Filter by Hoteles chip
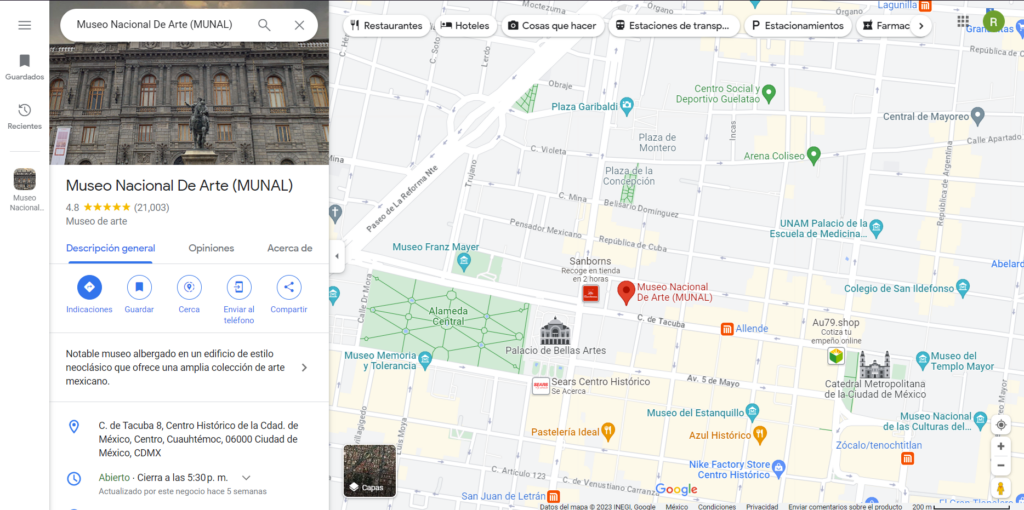 point(465,26)
